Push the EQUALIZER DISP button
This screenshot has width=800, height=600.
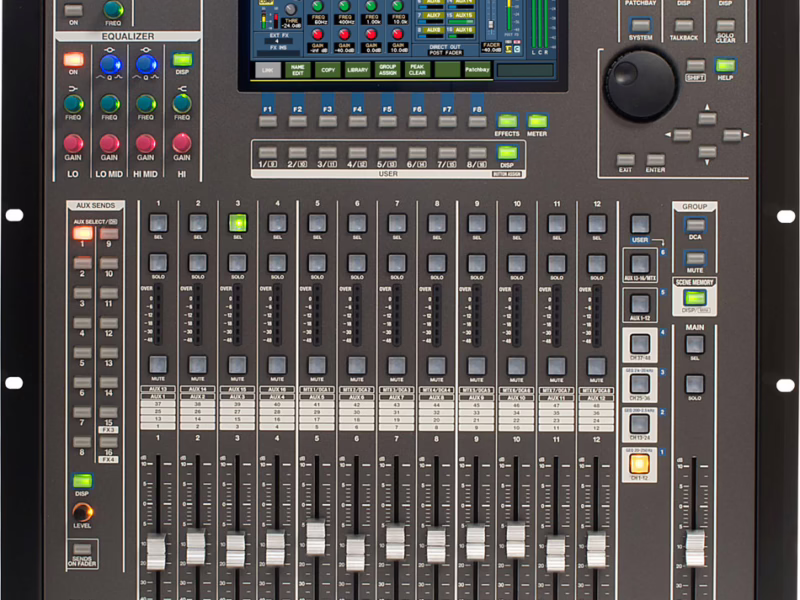click(182, 59)
